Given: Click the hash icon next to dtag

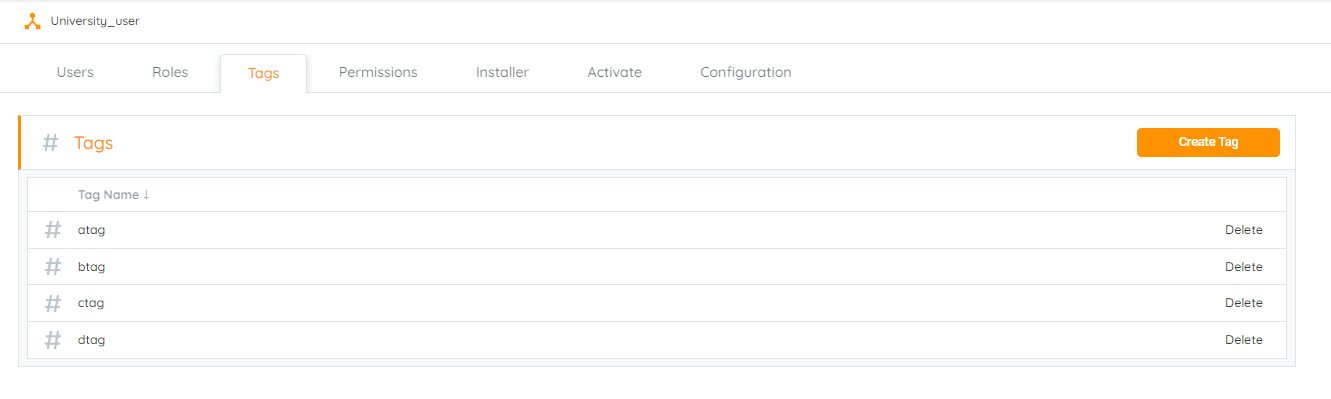Looking at the screenshot, I should 53,340.
